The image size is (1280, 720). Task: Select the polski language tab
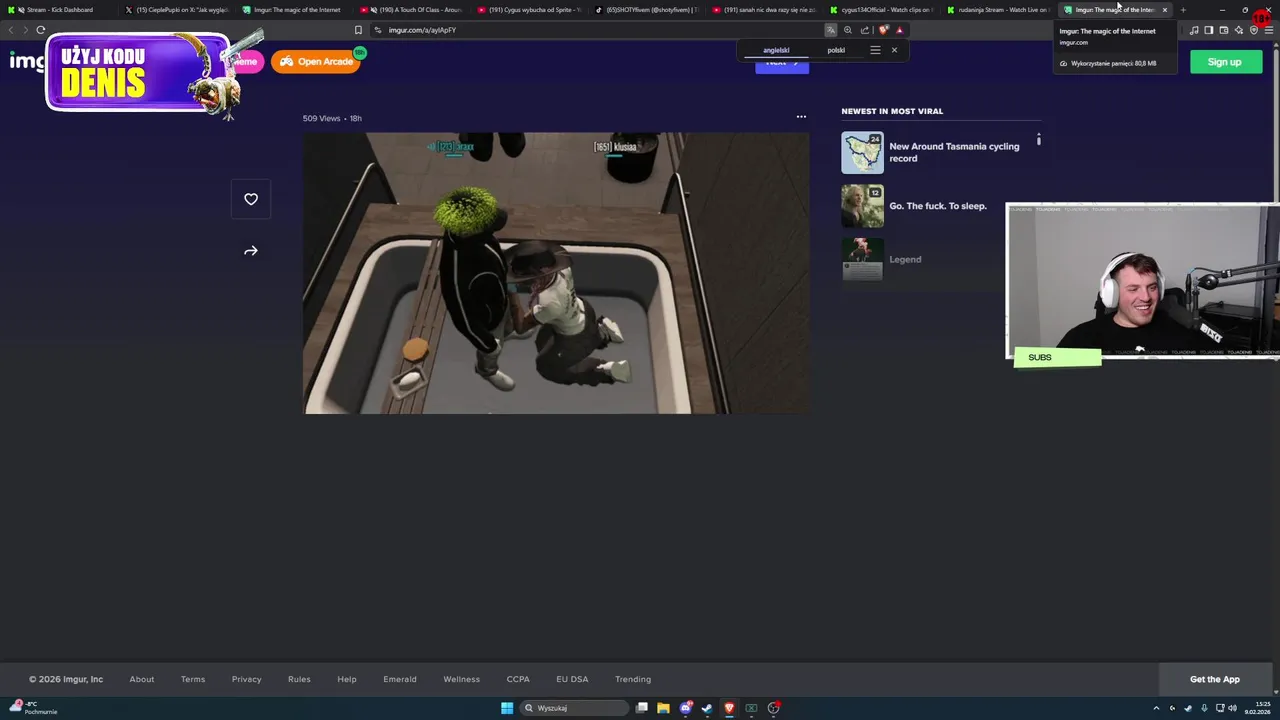(x=836, y=50)
